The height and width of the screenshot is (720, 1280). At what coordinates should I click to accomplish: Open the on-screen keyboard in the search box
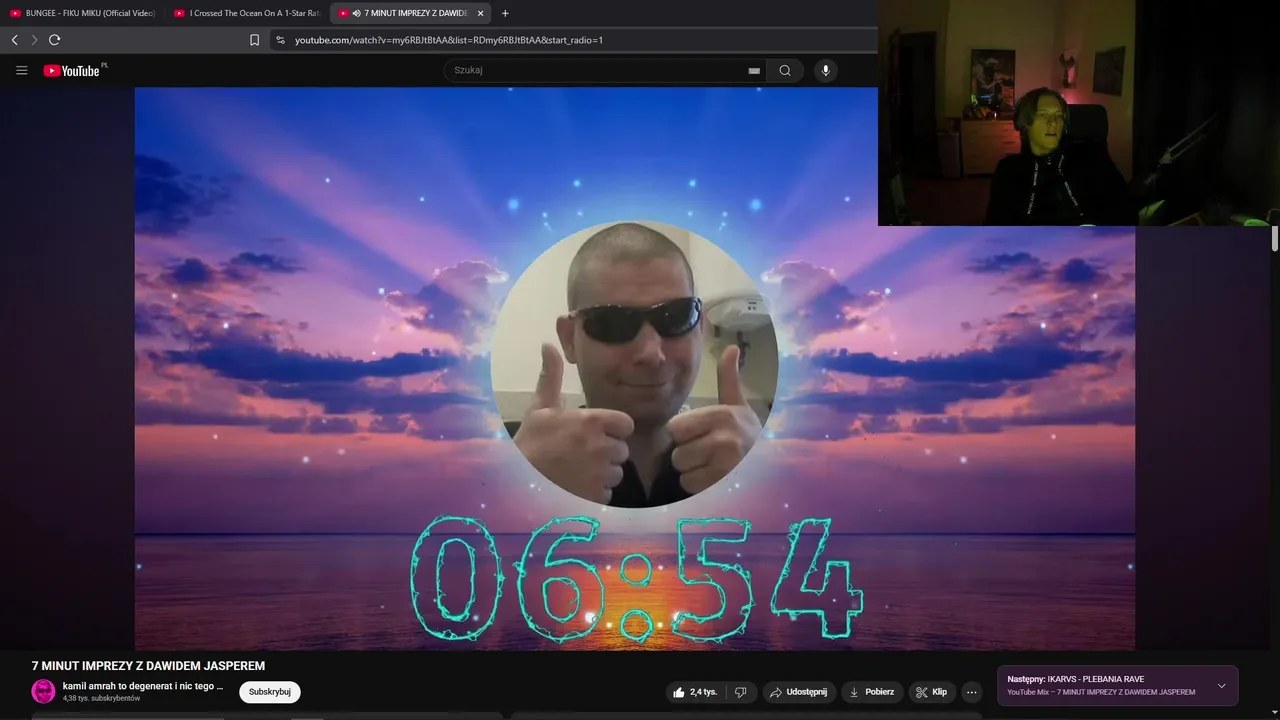click(754, 71)
